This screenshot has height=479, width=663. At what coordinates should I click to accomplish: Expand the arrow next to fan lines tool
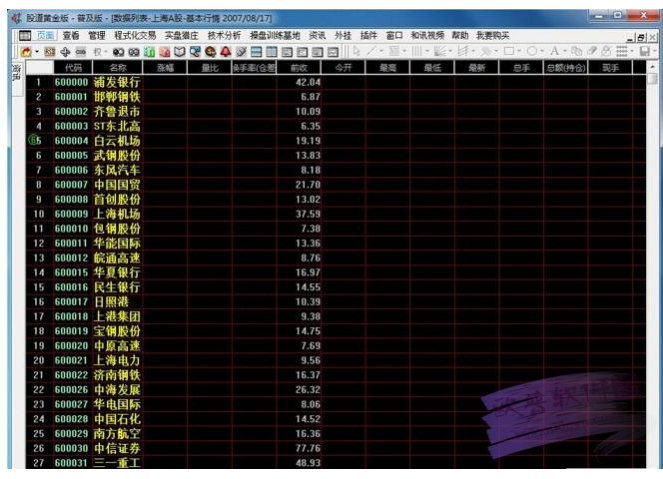point(450,52)
